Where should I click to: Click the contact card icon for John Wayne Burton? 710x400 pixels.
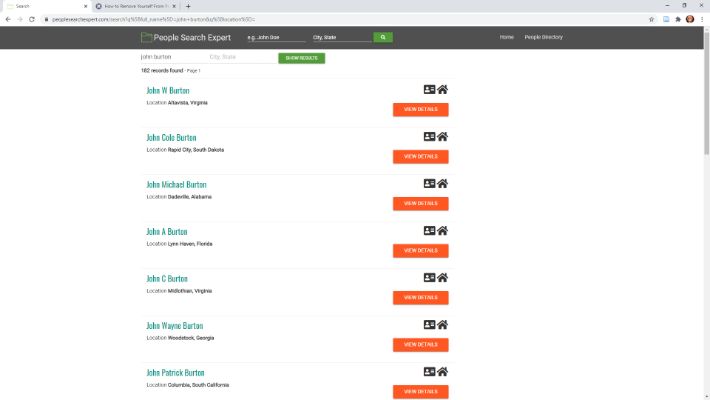pos(429,325)
